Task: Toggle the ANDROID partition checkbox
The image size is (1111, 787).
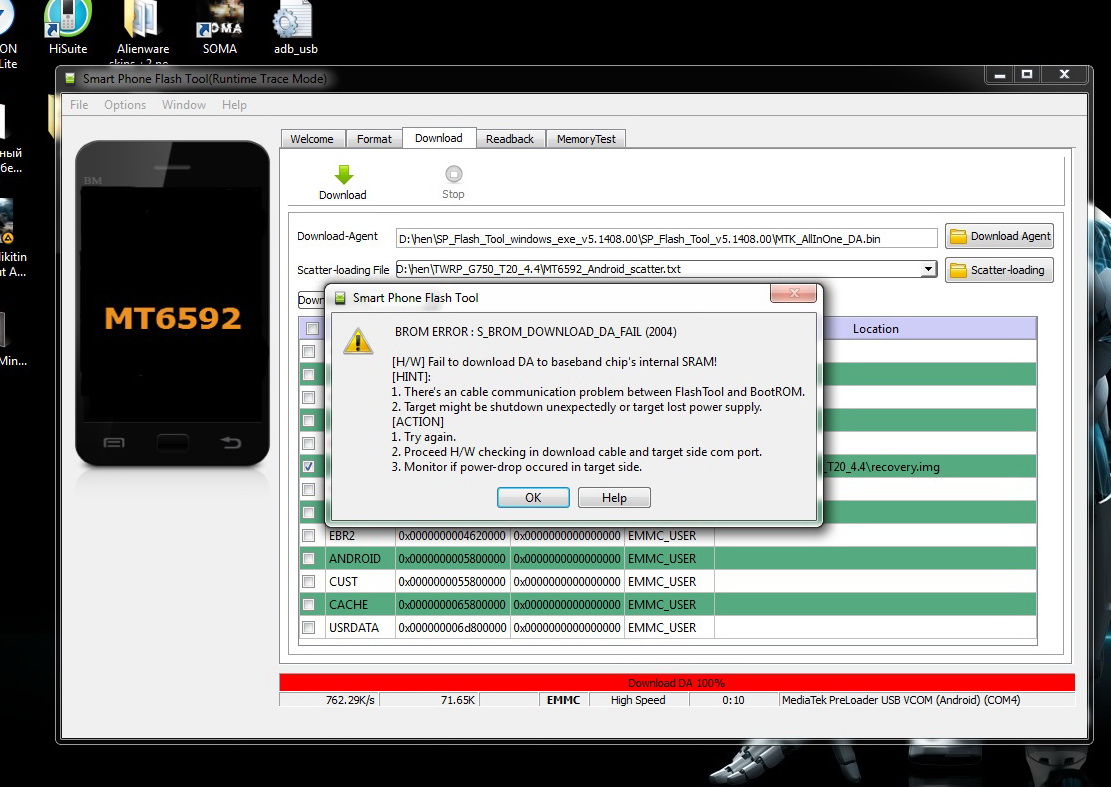Action: click(x=309, y=559)
